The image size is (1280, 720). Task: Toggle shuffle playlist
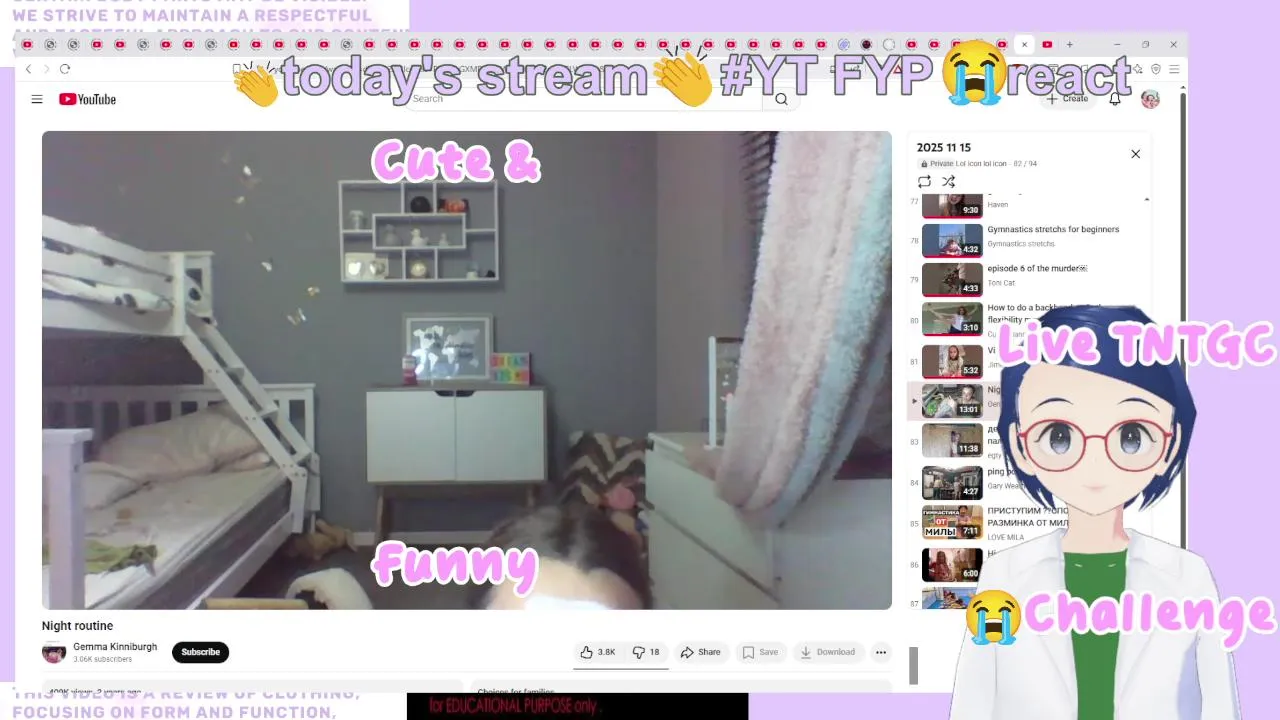(x=948, y=182)
